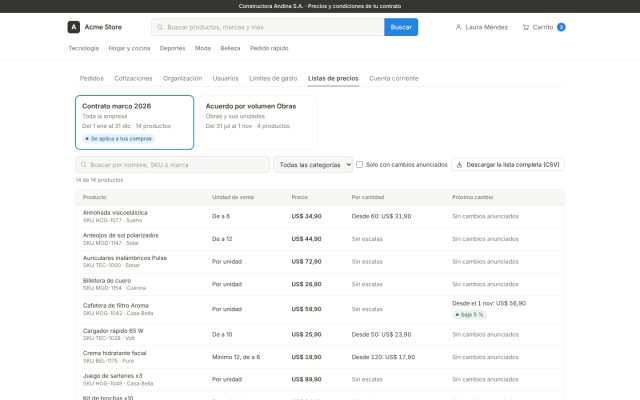Click Desde 120: US$ 17,90 quantity tier
Screen dimensions: 640x400
(383, 357)
